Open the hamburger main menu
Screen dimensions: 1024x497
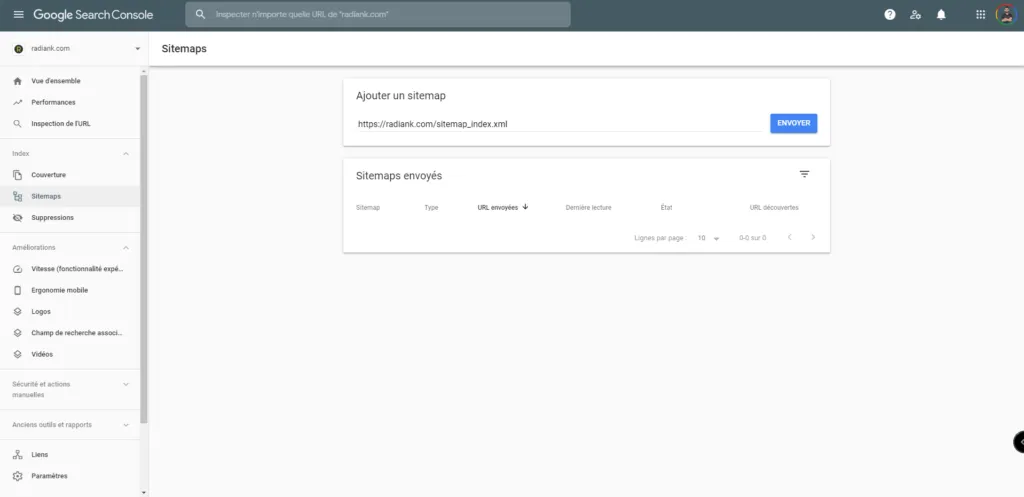(18, 14)
